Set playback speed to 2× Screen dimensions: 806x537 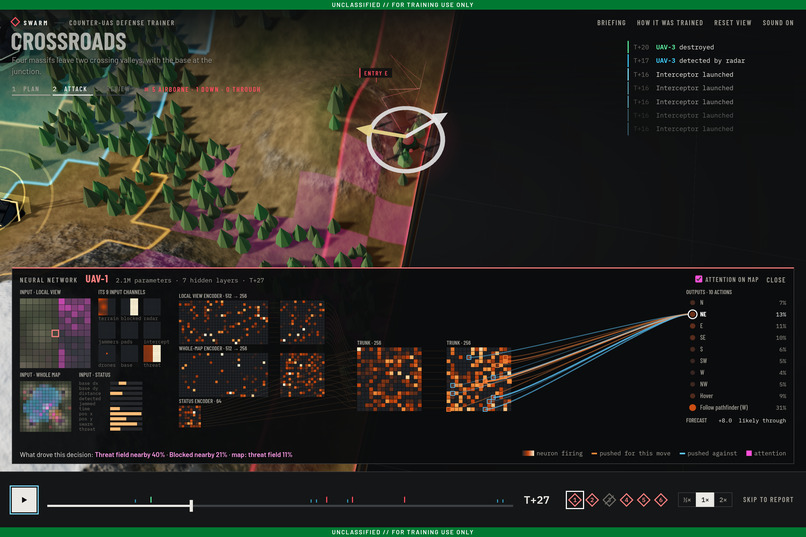click(723, 499)
